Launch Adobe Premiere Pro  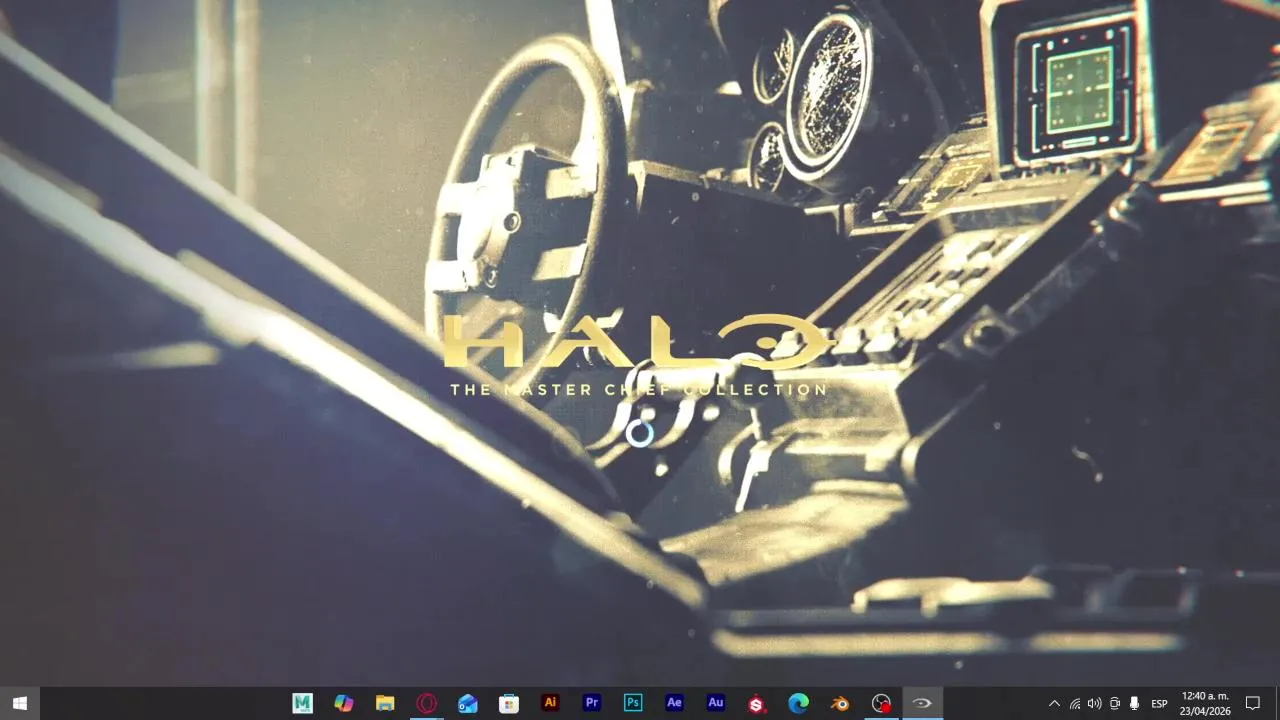pyautogui.click(x=592, y=703)
